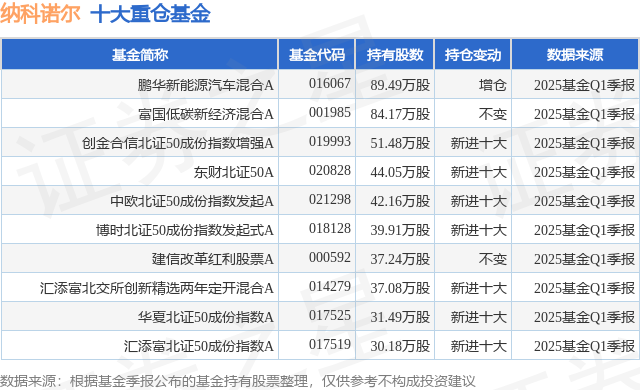The height and width of the screenshot is (390, 640).
Task: Click fund code 016067
Action: point(330,84)
